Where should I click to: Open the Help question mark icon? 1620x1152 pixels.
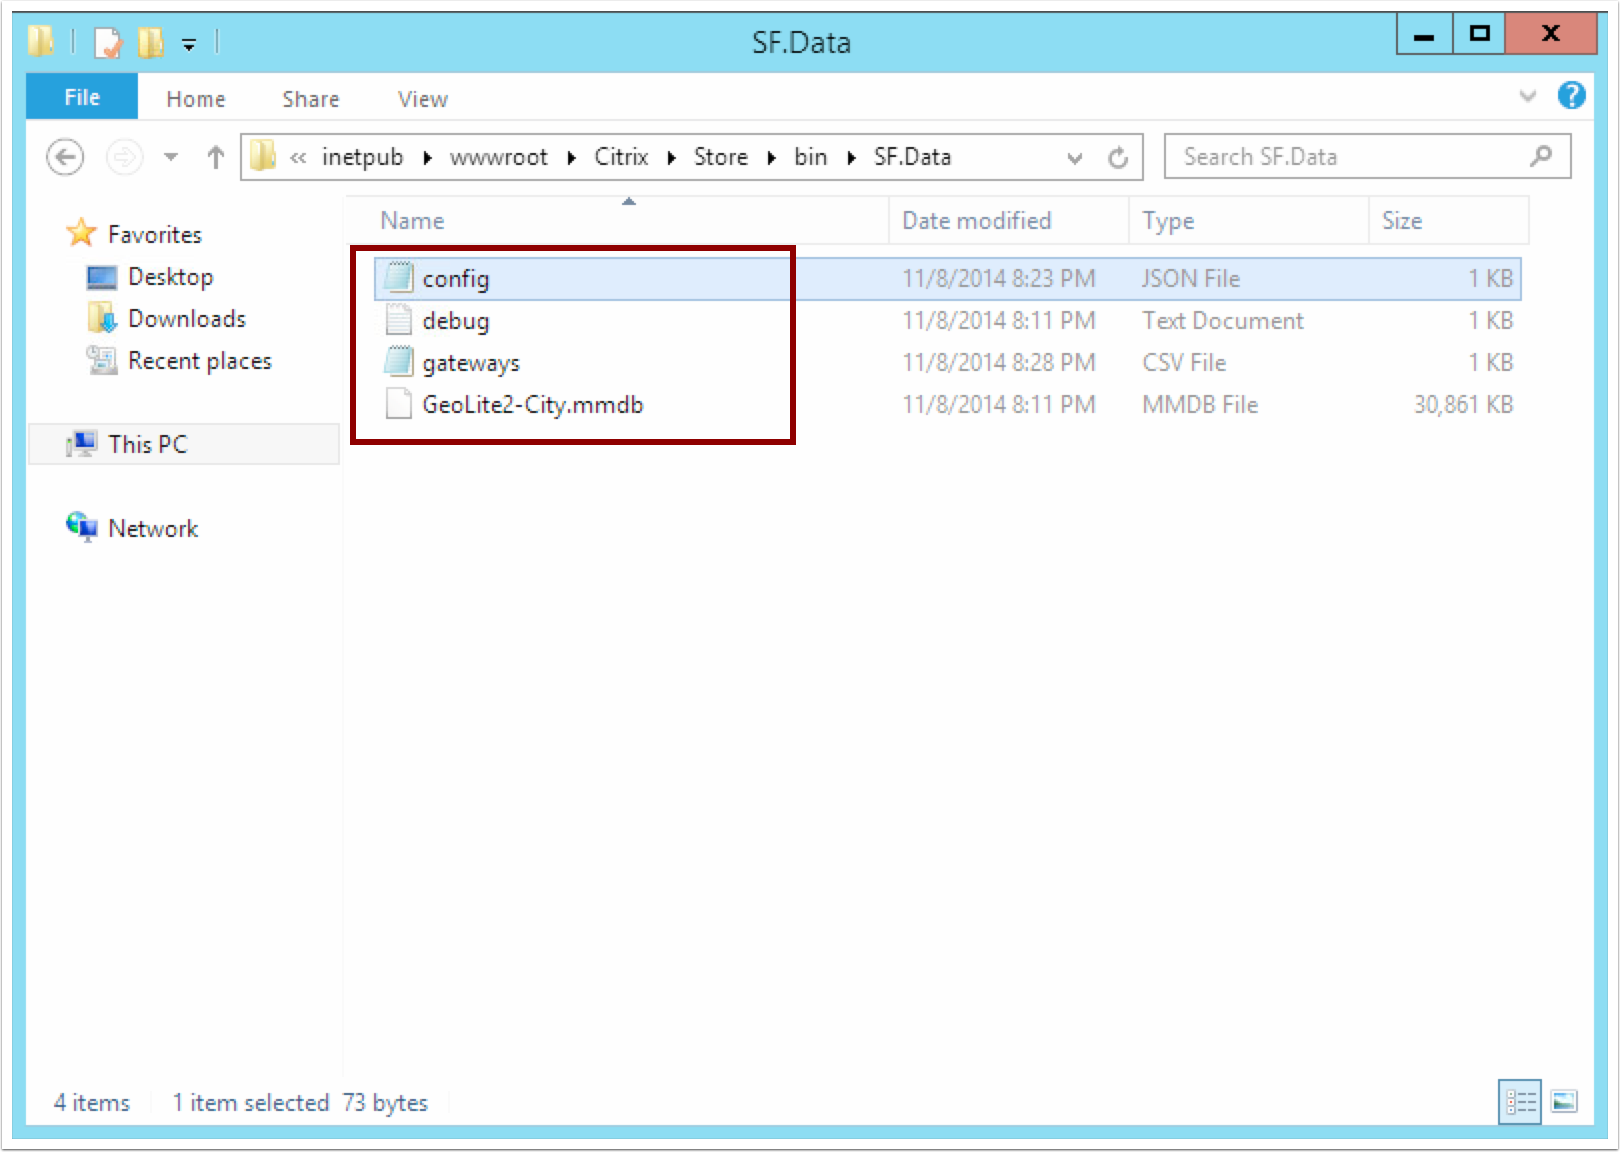tap(1571, 96)
